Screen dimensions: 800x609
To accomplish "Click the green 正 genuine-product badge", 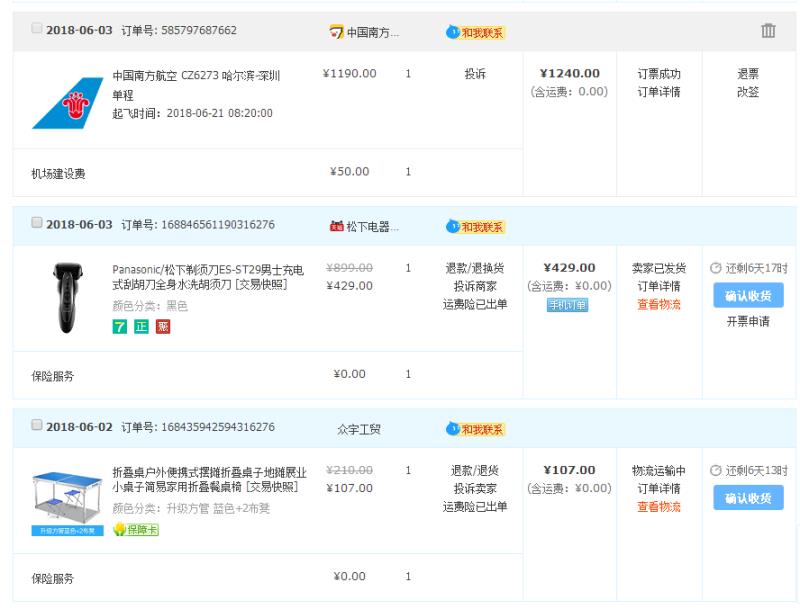I will (x=141, y=326).
